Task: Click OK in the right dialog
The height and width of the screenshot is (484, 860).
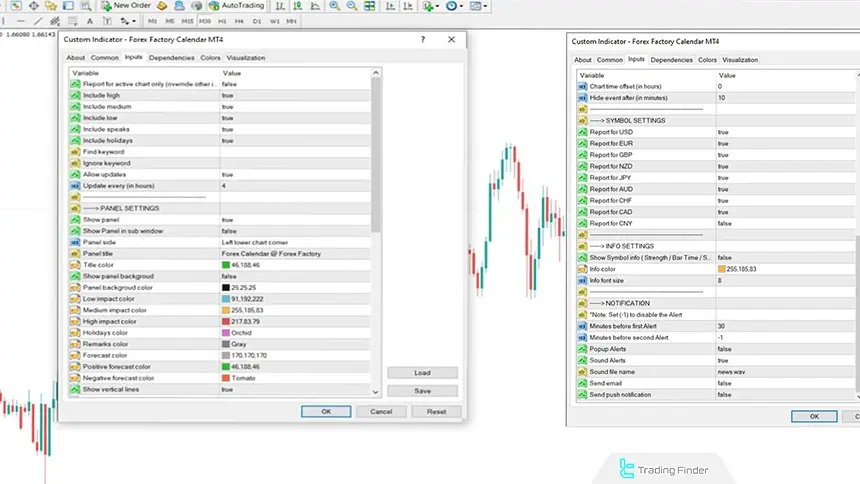Action: (x=814, y=417)
